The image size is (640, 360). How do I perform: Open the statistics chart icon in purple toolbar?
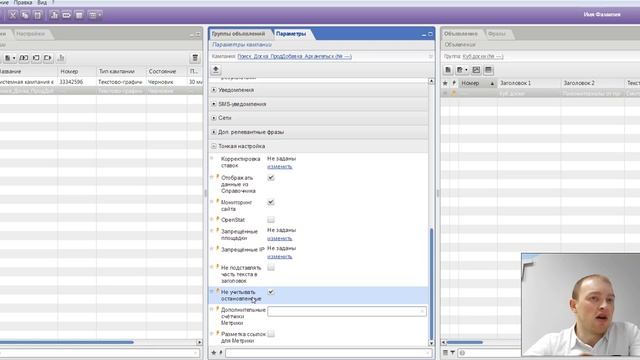(x=54, y=15)
